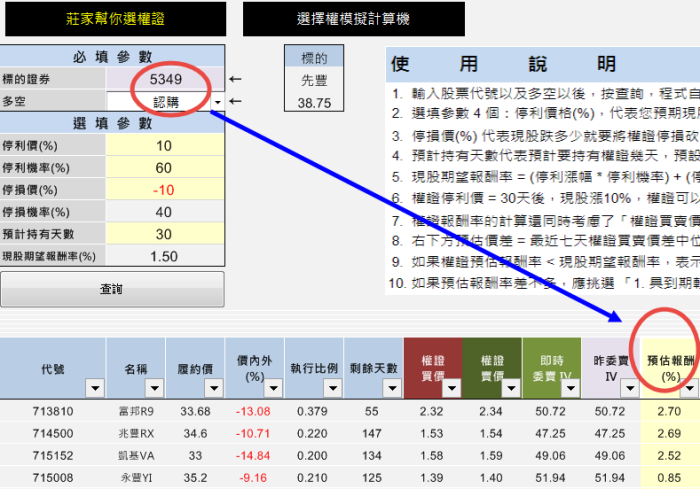The width and height of the screenshot is (700, 489).
Task: Click the moneyness value -13.08
Action: 253,411
